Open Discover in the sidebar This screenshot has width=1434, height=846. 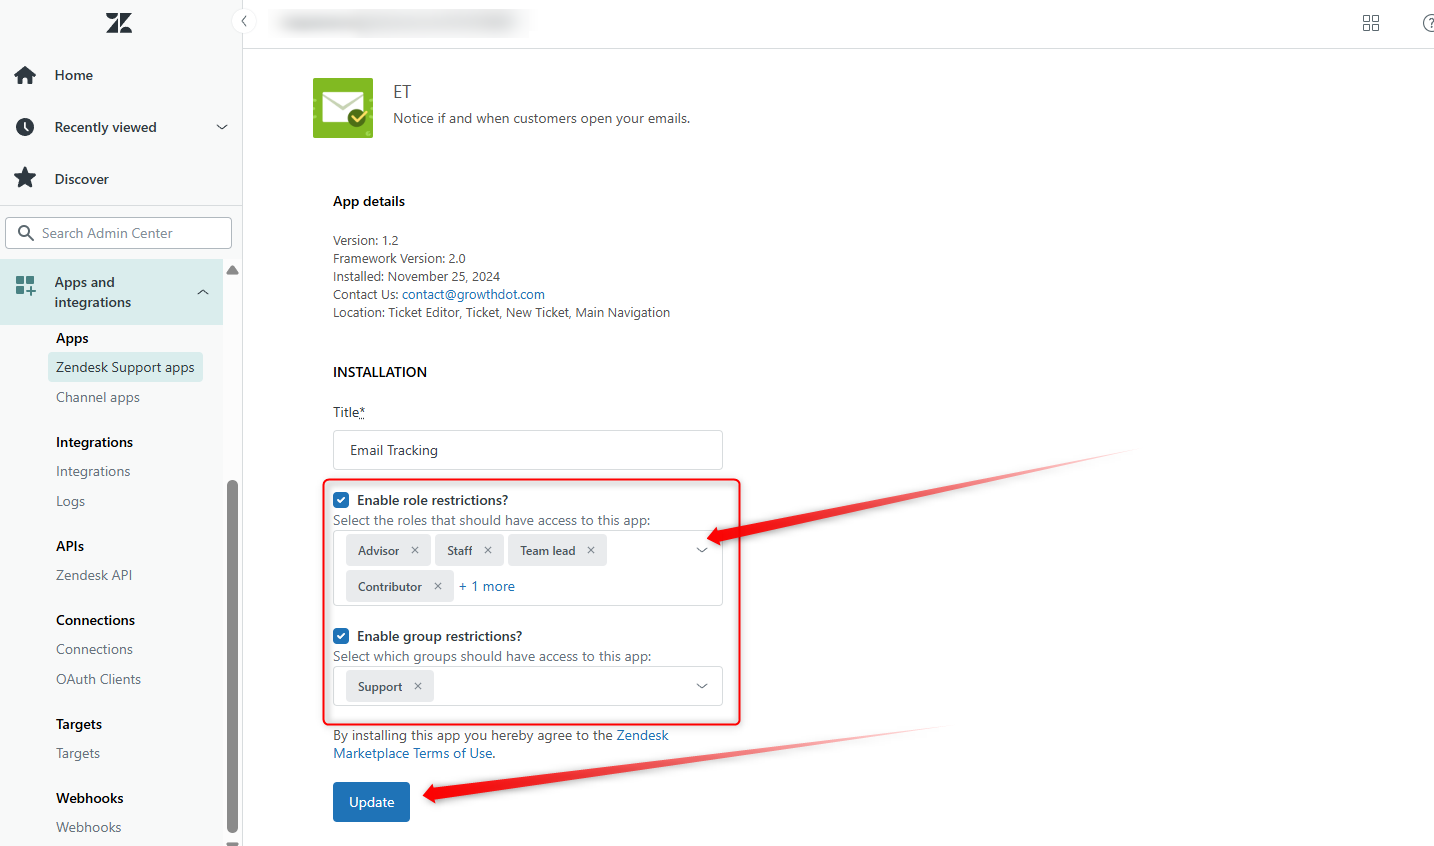click(82, 179)
